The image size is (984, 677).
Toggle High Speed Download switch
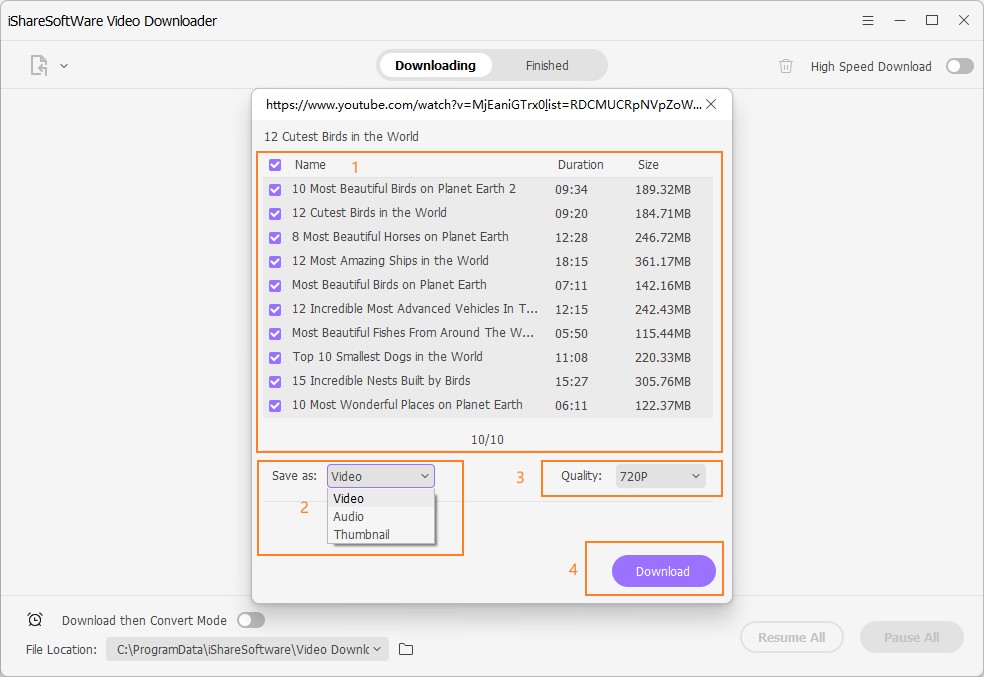959,66
